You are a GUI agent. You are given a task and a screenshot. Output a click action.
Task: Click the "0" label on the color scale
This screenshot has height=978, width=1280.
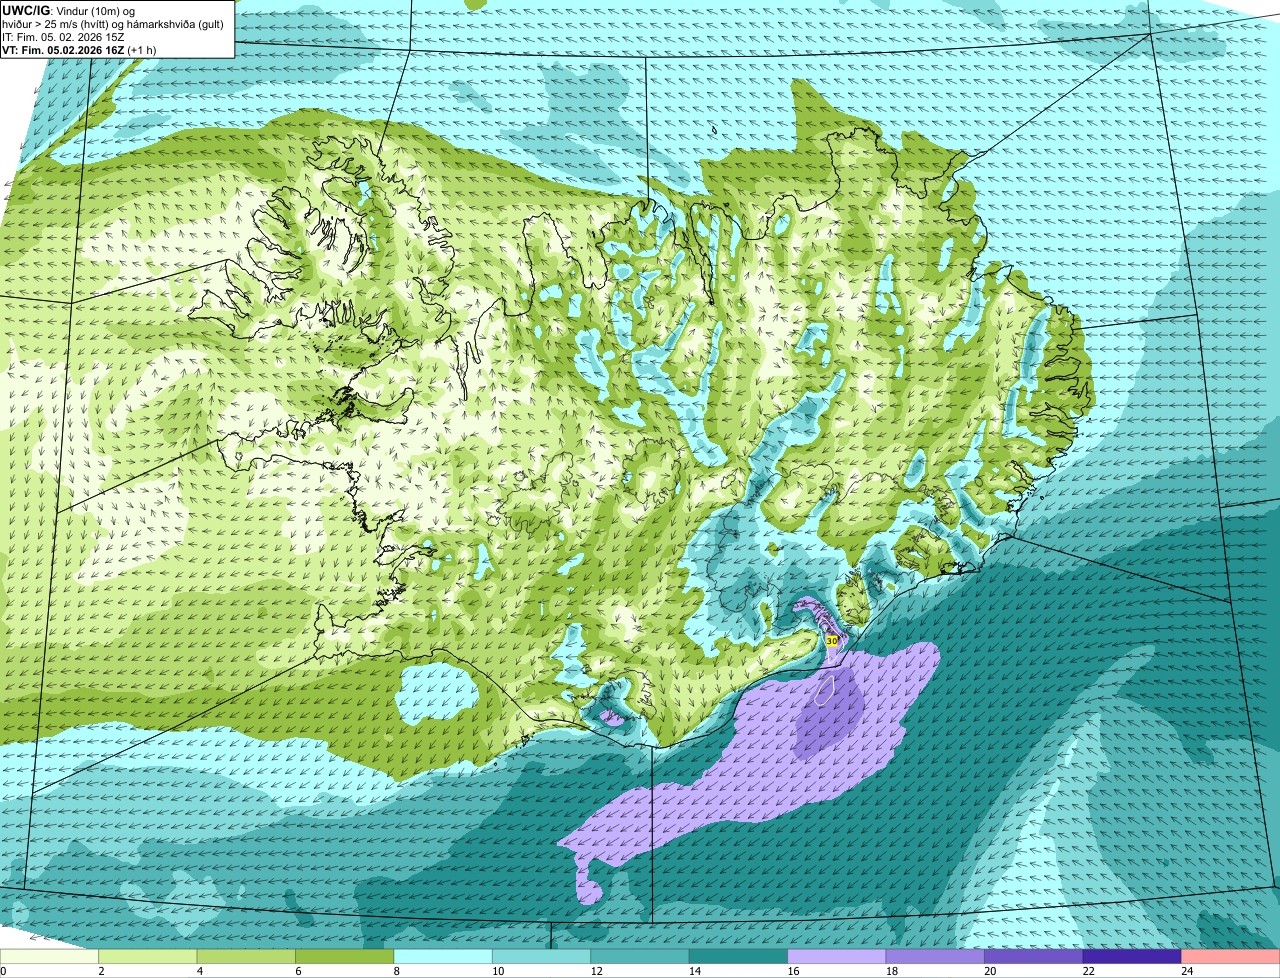coord(3,971)
